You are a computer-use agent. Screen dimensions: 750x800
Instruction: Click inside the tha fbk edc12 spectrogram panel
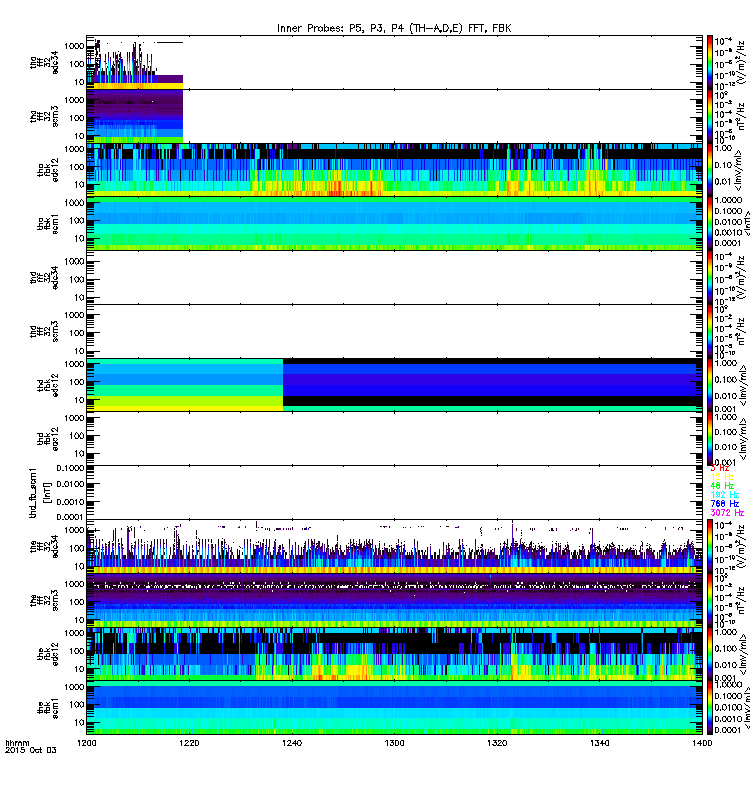(394, 170)
